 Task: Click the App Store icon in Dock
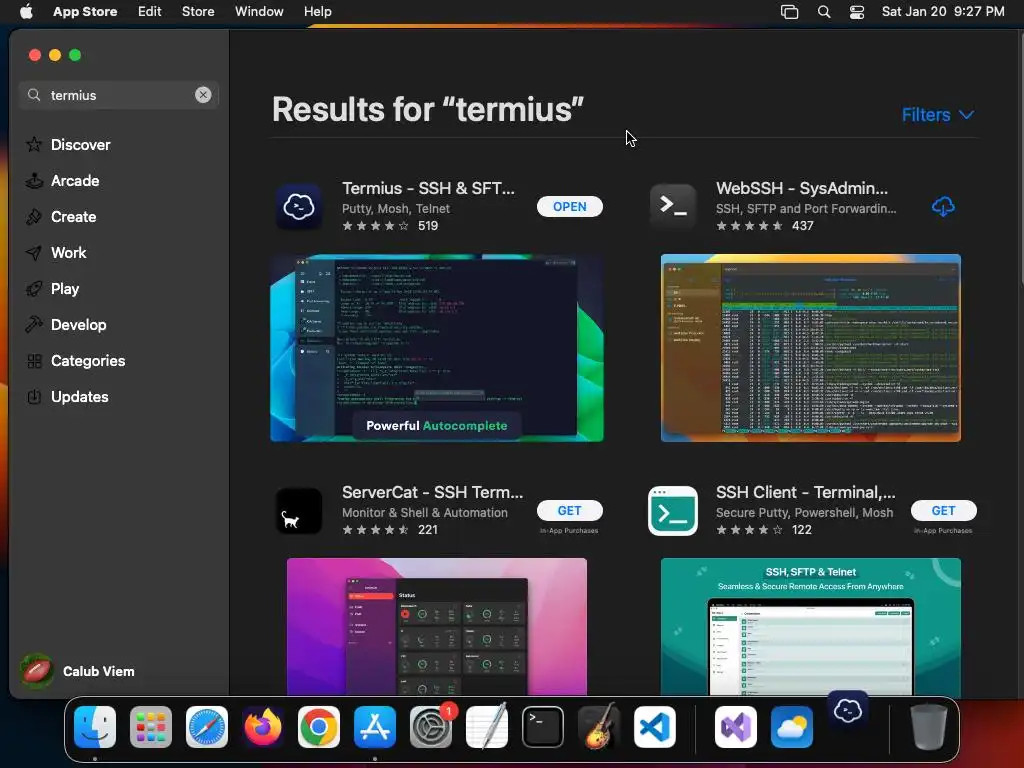(375, 727)
